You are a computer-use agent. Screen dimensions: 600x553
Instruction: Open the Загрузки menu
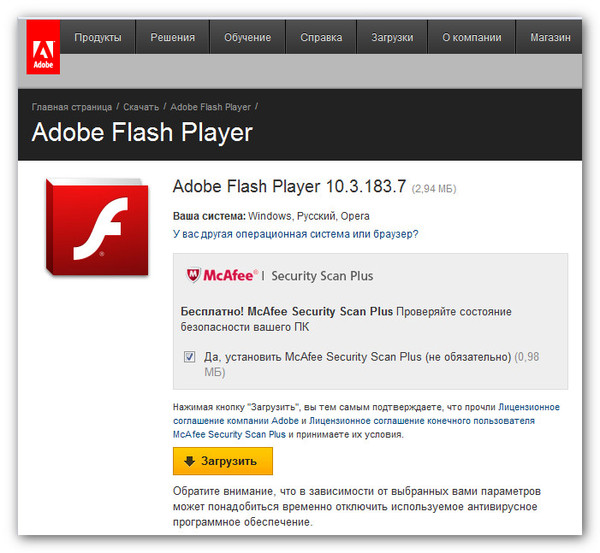coord(392,37)
